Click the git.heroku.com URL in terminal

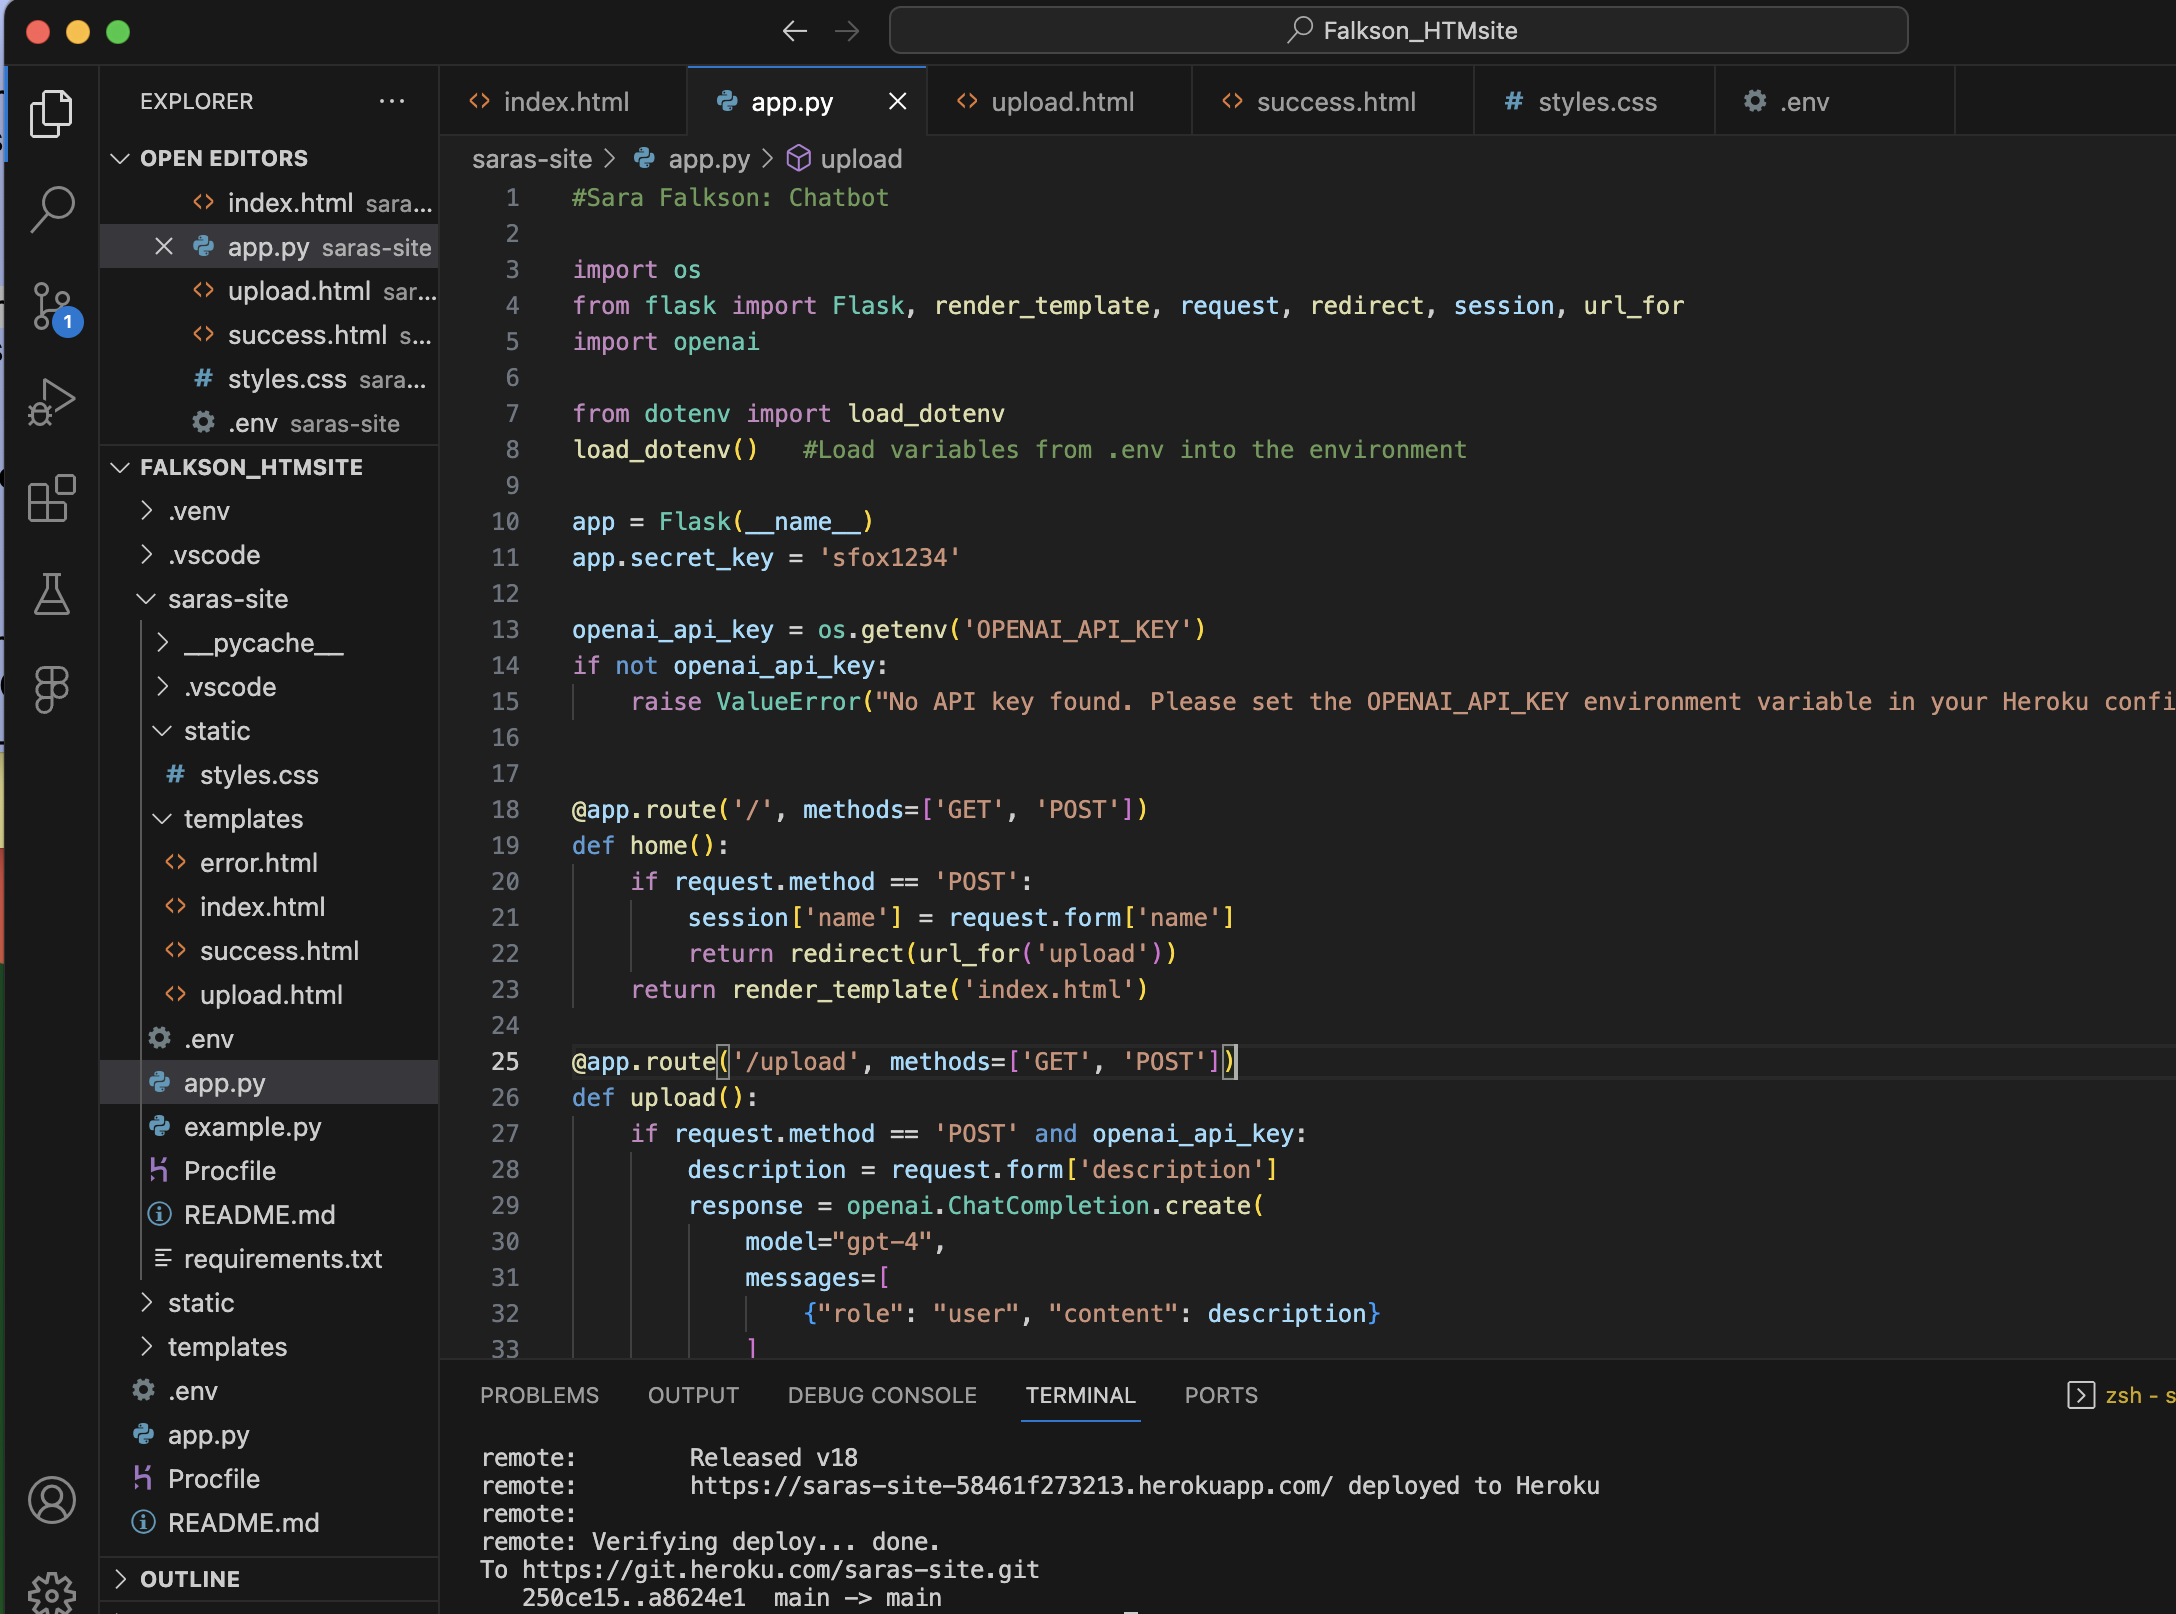click(x=781, y=1569)
